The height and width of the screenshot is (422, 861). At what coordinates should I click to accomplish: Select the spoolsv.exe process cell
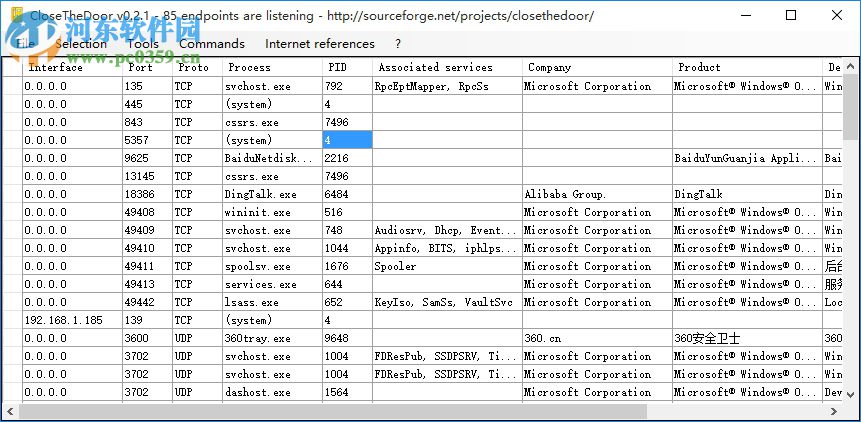(272, 266)
